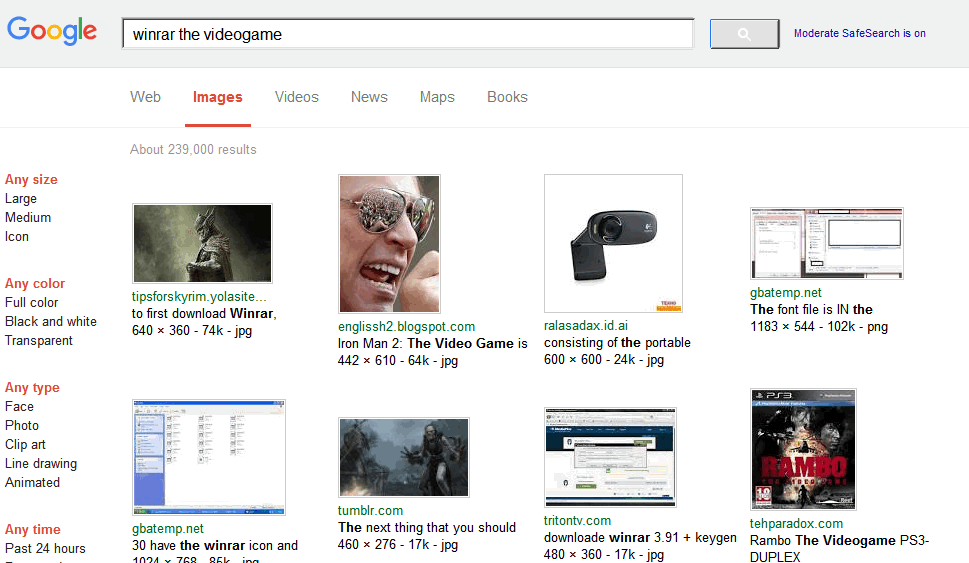Image resolution: width=969 pixels, height=563 pixels.
Task: Filter by Photo type
Action: pos(22,425)
